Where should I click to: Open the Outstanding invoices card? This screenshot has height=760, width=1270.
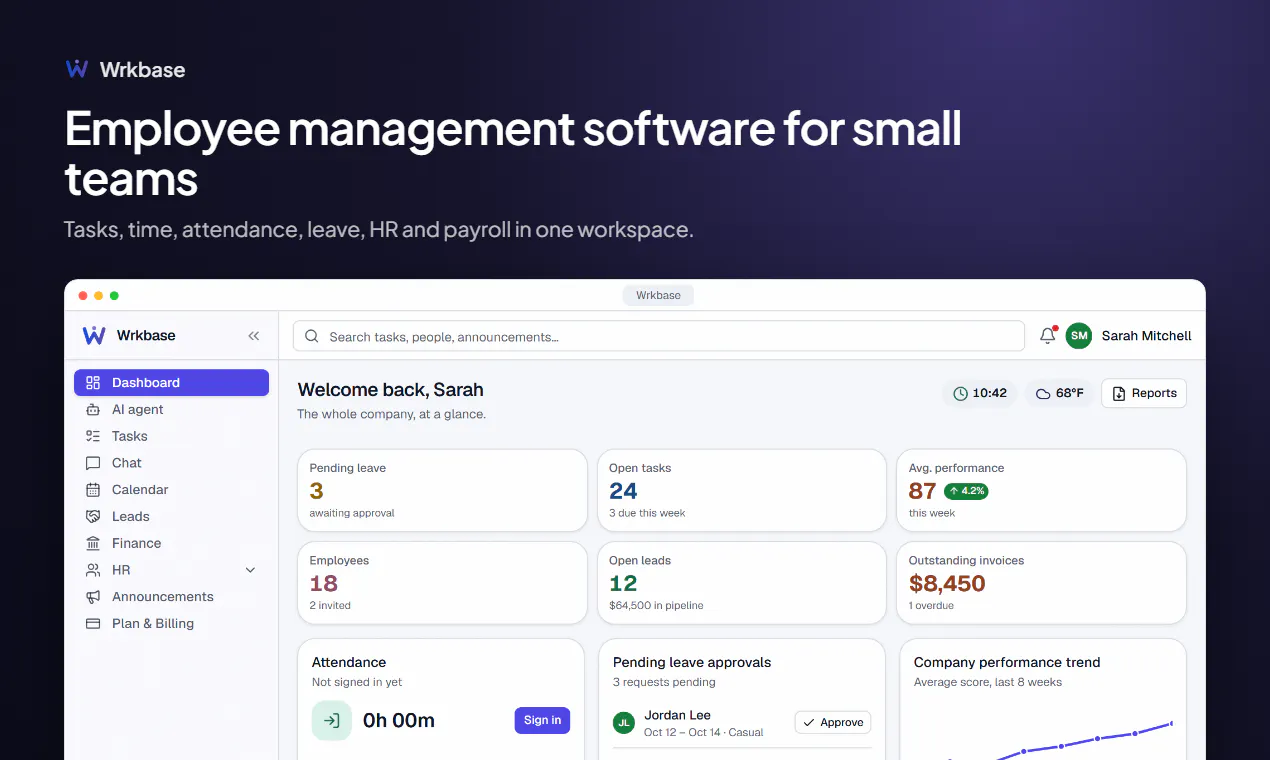pos(1041,583)
